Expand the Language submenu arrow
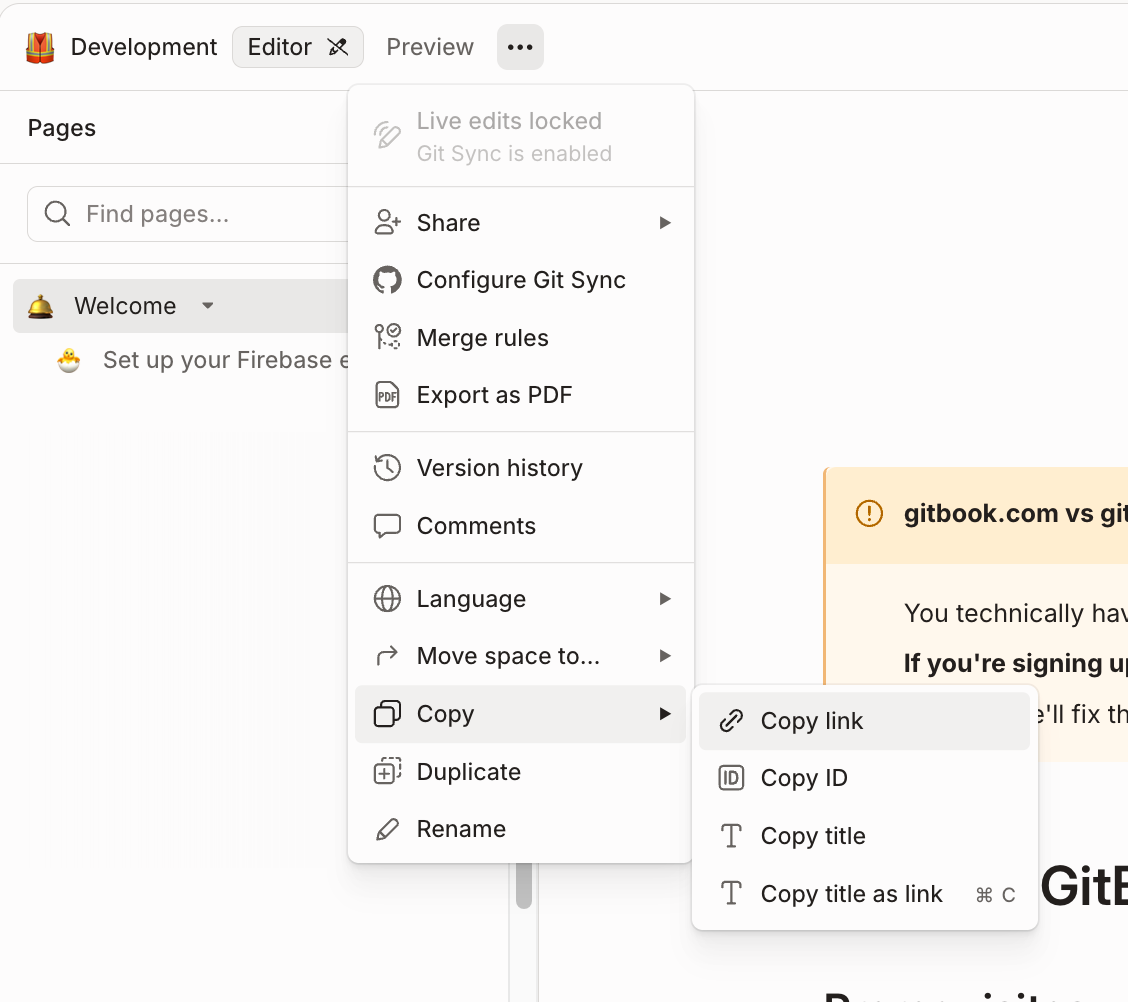The image size is (1128, 1002). pos(665,598)
